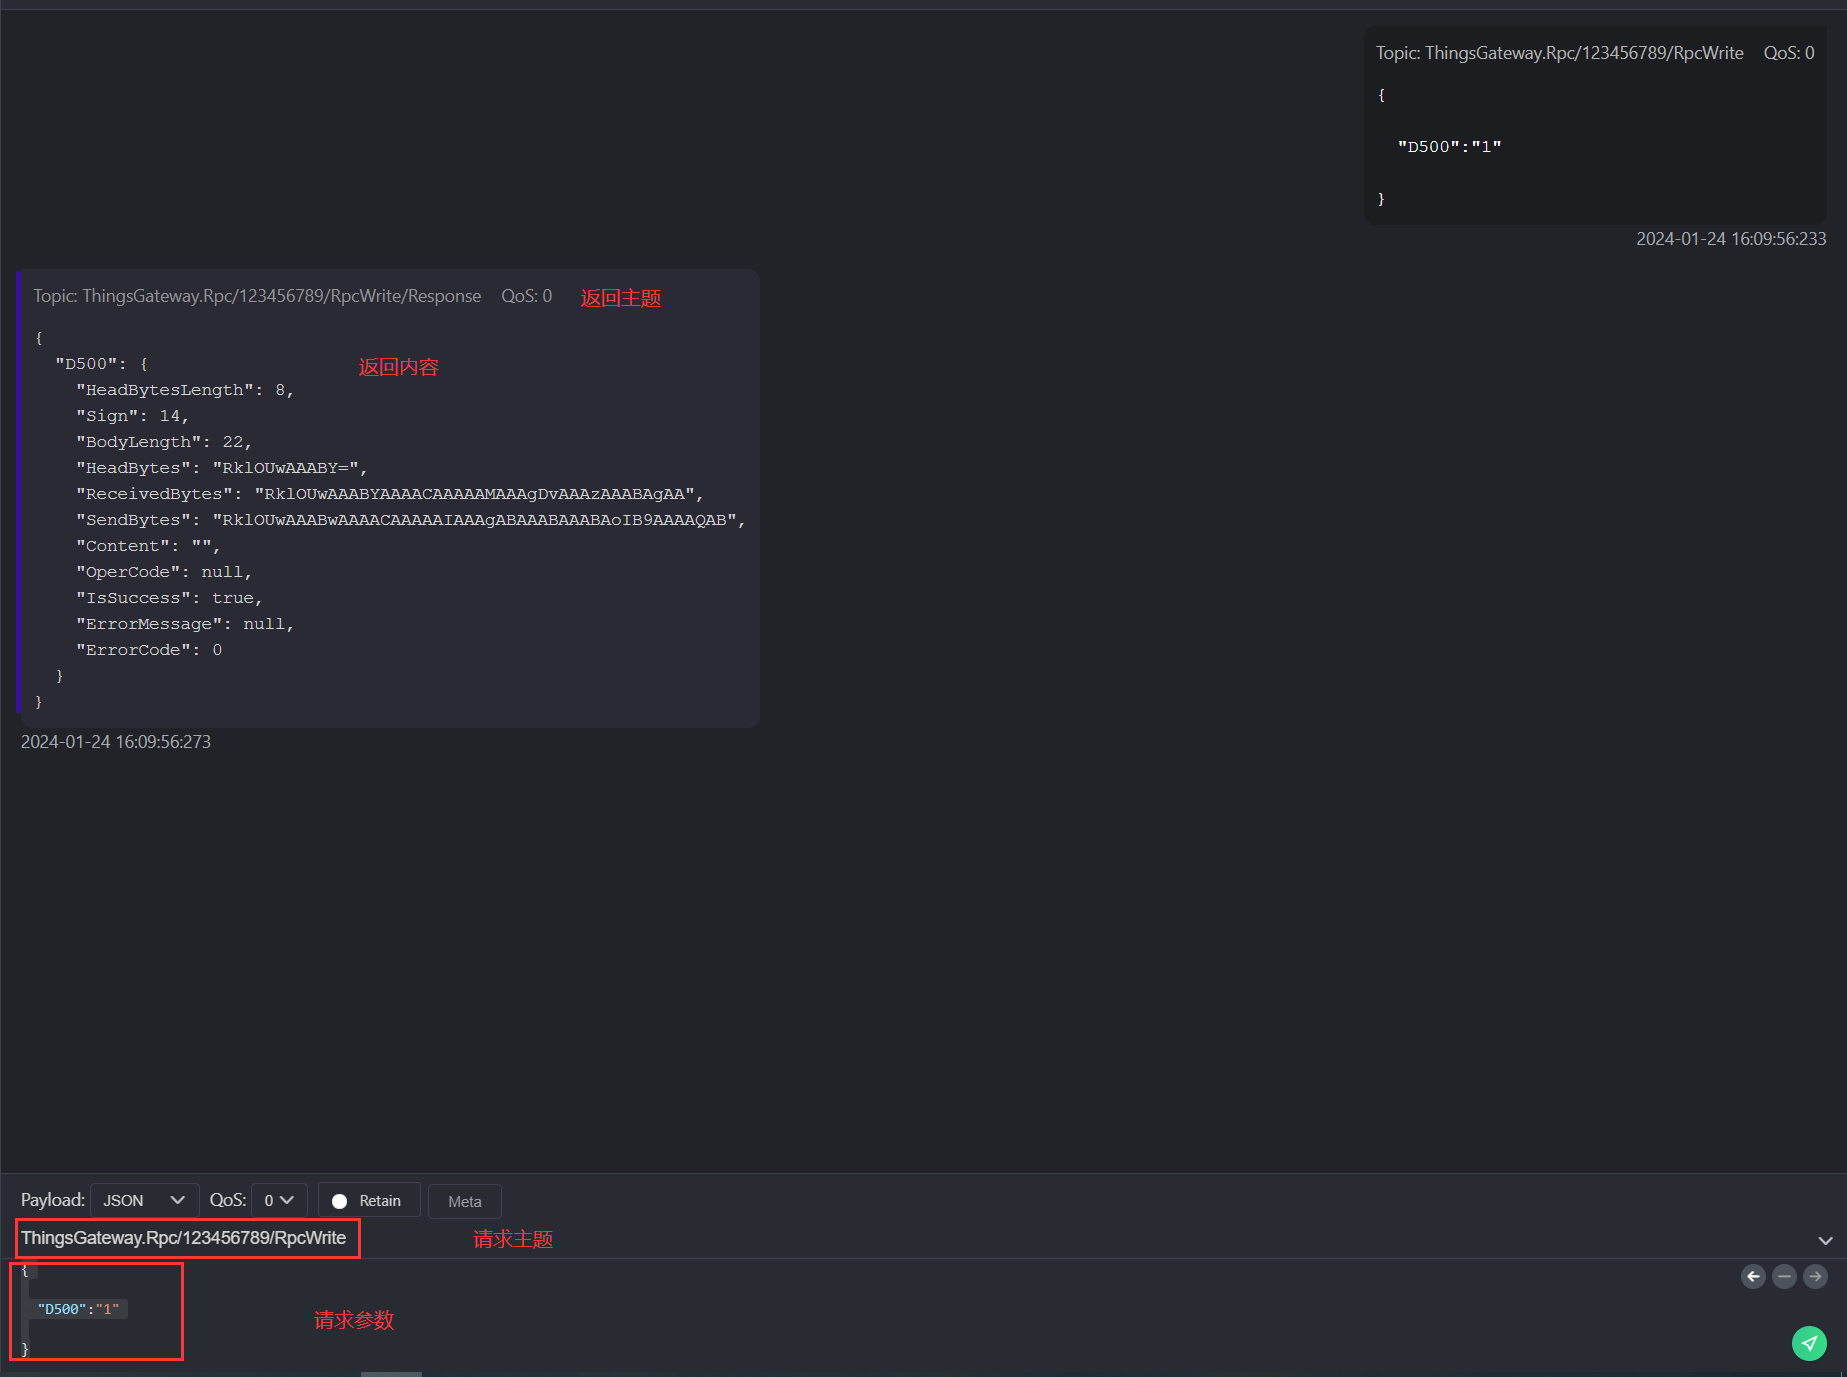Expand the topic history chevron
Screen dimensions: 1847x1377
[x=1825, y=1240]
